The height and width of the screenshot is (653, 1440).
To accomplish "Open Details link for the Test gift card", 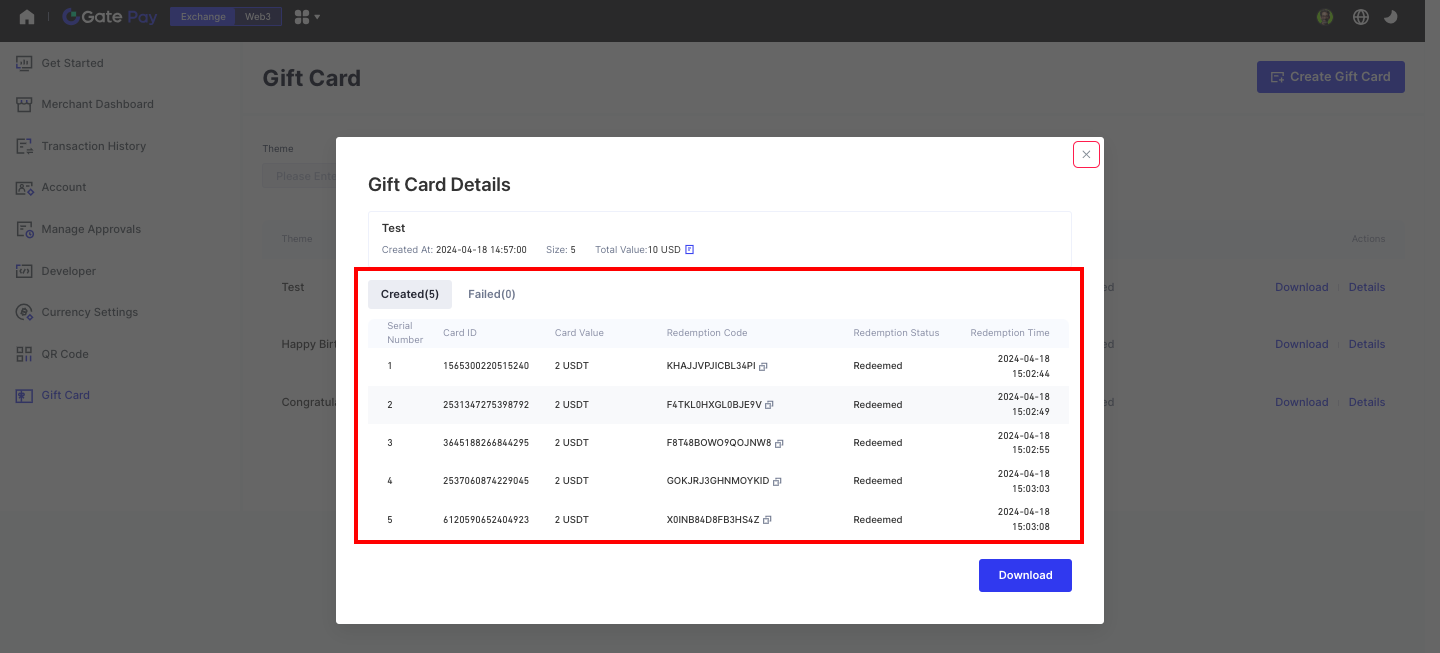I will (1366, 287).
